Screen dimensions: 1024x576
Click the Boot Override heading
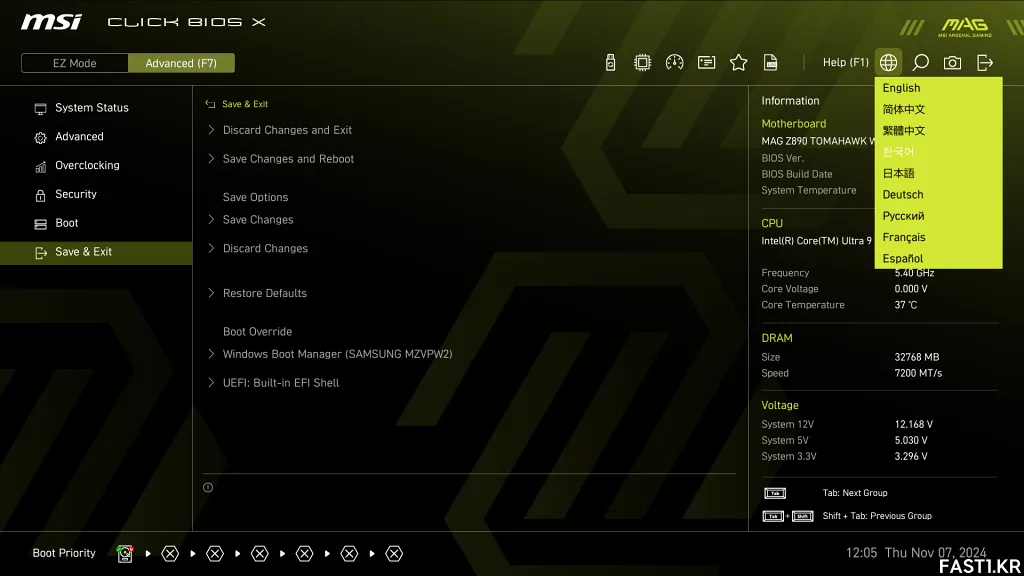click(257, 332)
